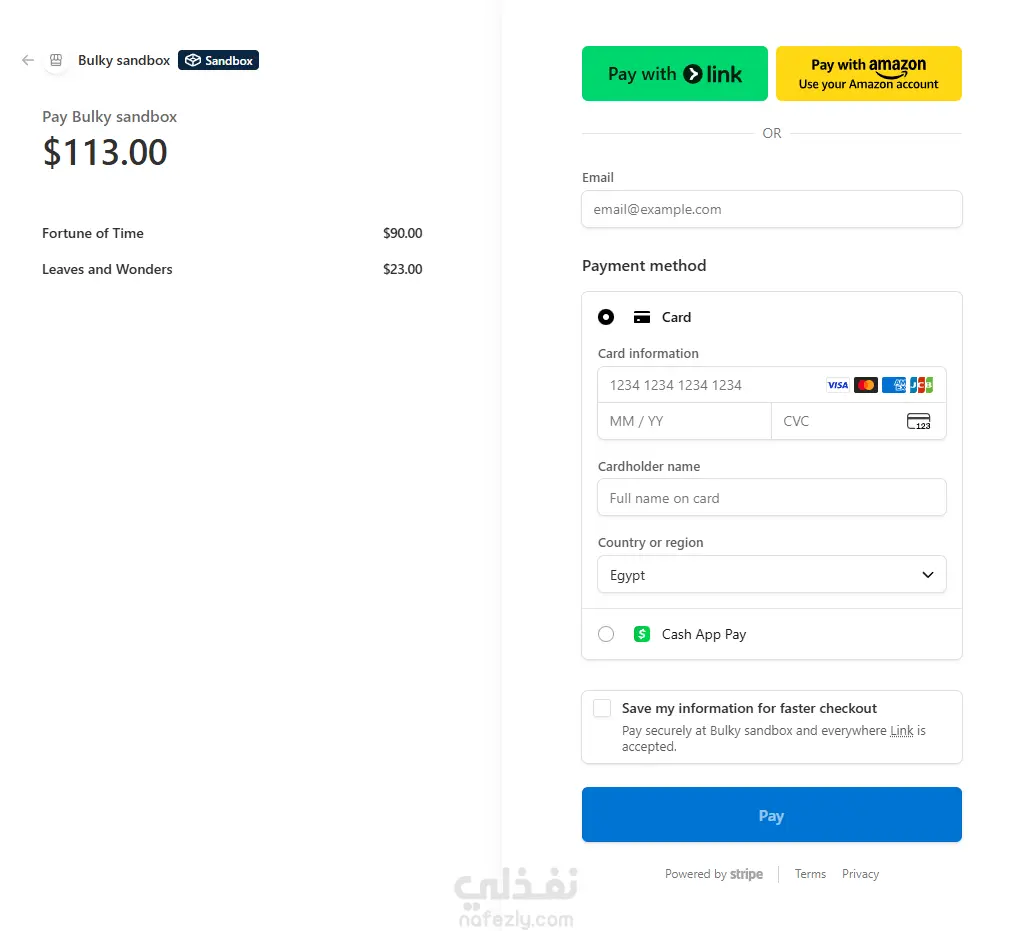Click the Email input field
Screen dimensions: 1031x931
pos(771,209)
